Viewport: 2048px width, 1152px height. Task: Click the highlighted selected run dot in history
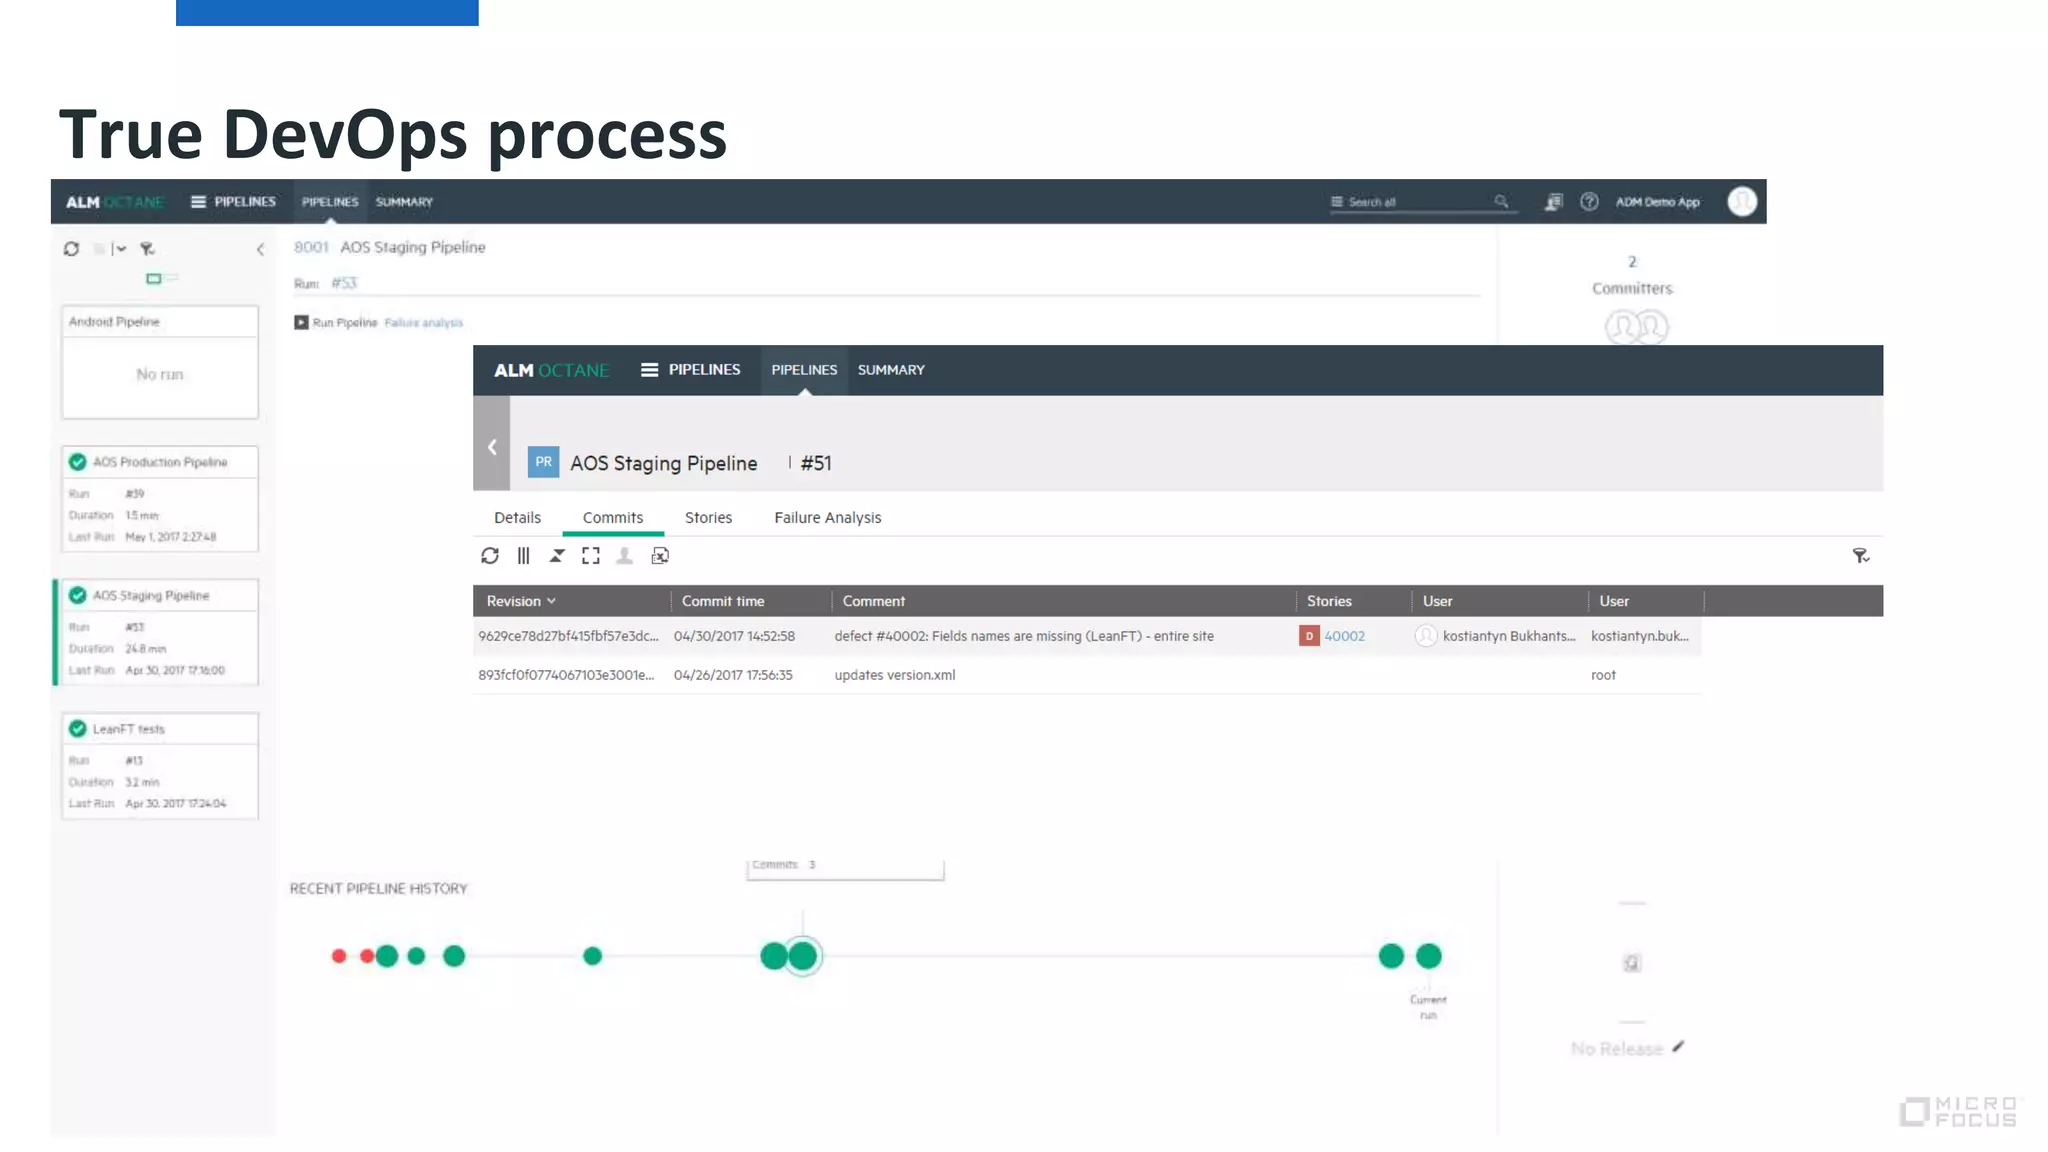click(803, 956)
